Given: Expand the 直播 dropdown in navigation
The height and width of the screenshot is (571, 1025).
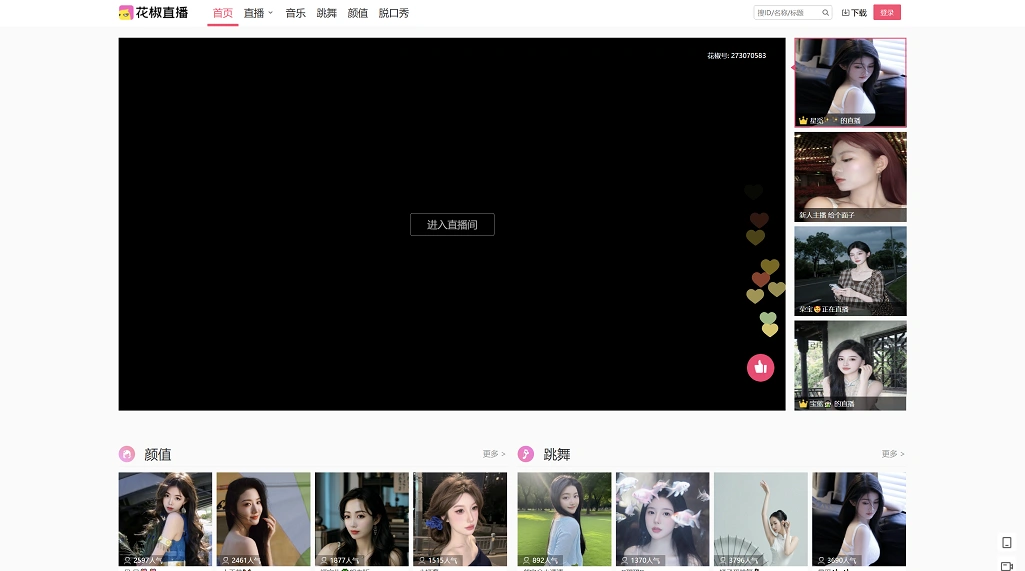Looking at the screenshot, I should pyautogui.click(x=258, y=13).
